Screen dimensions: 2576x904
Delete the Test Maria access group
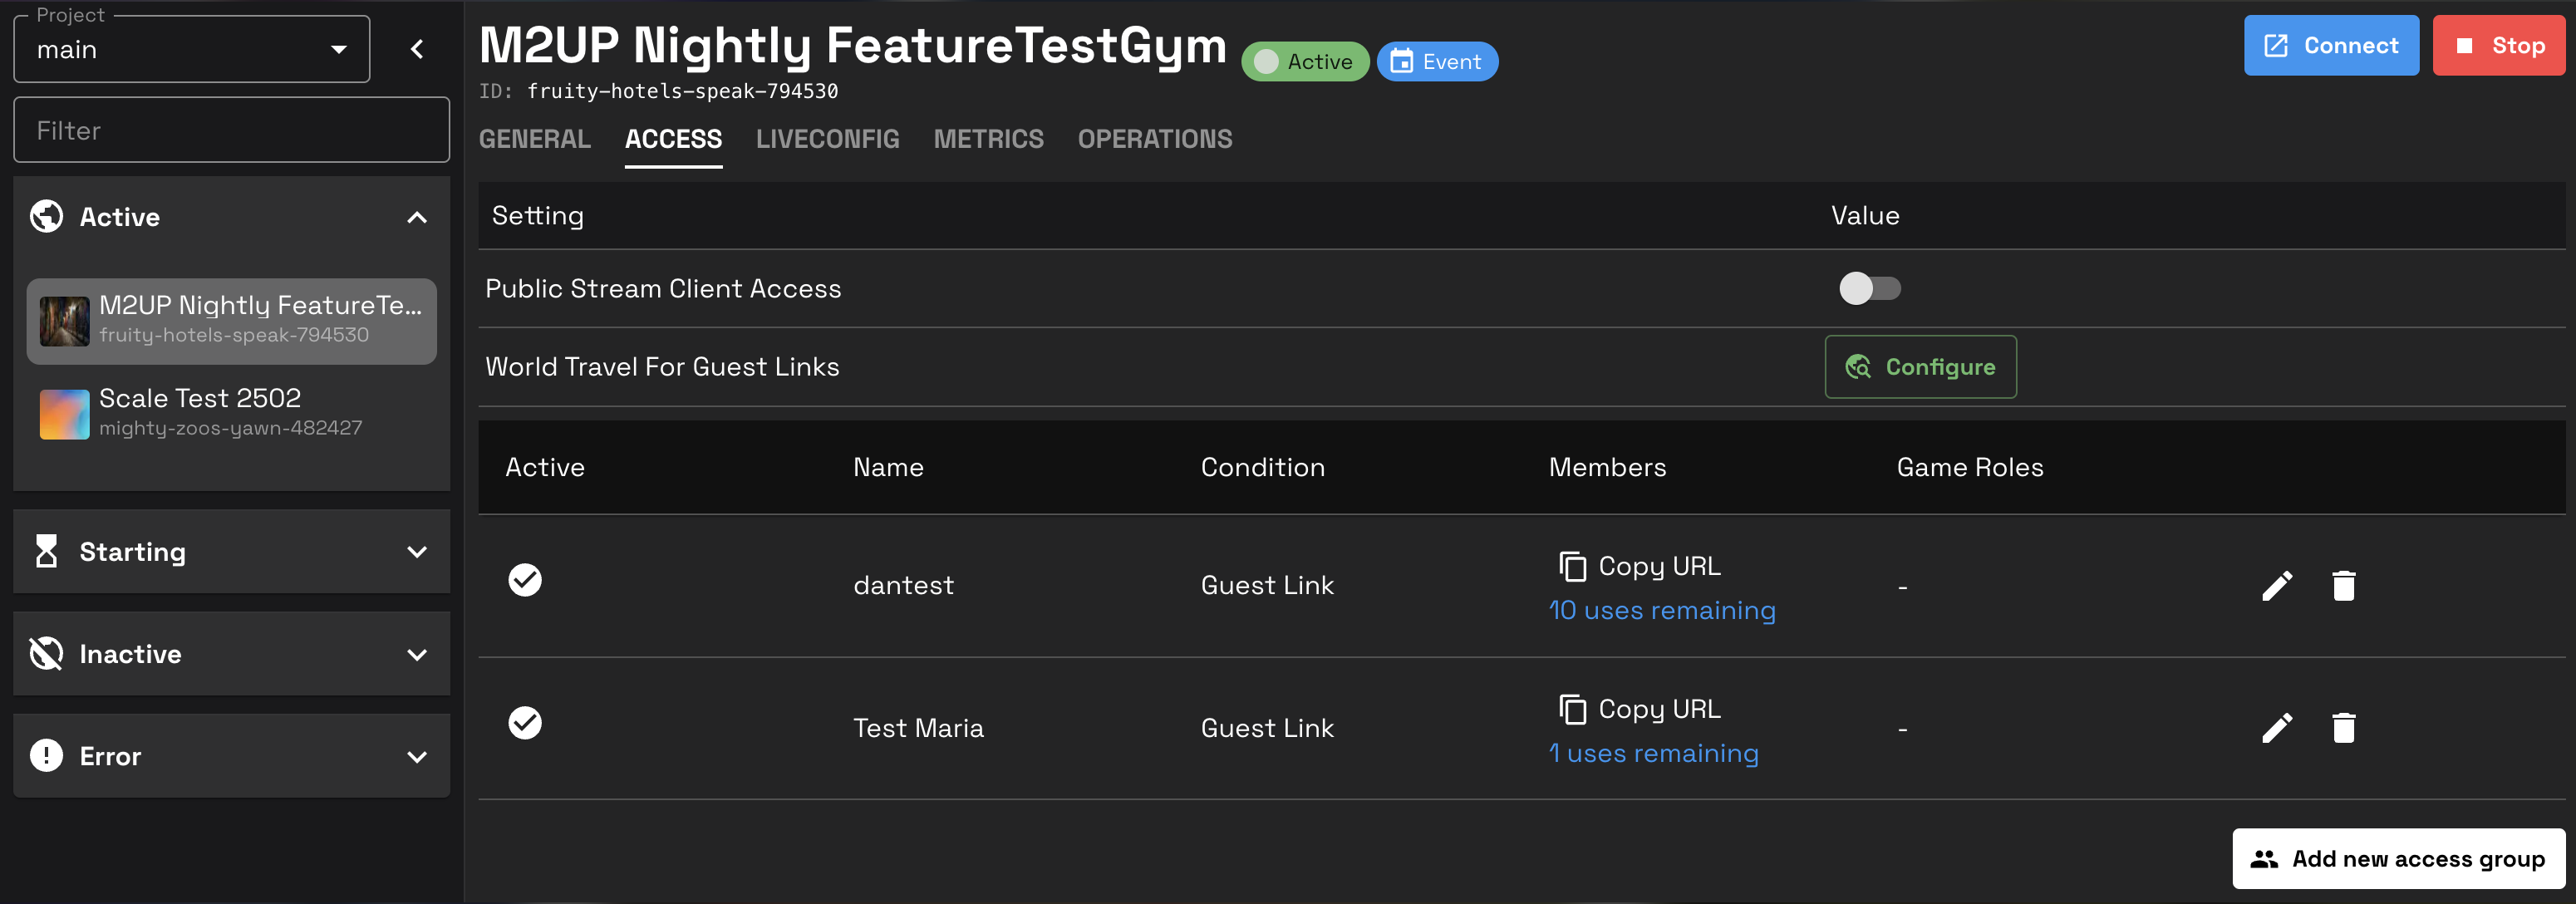click(2343, 728)
